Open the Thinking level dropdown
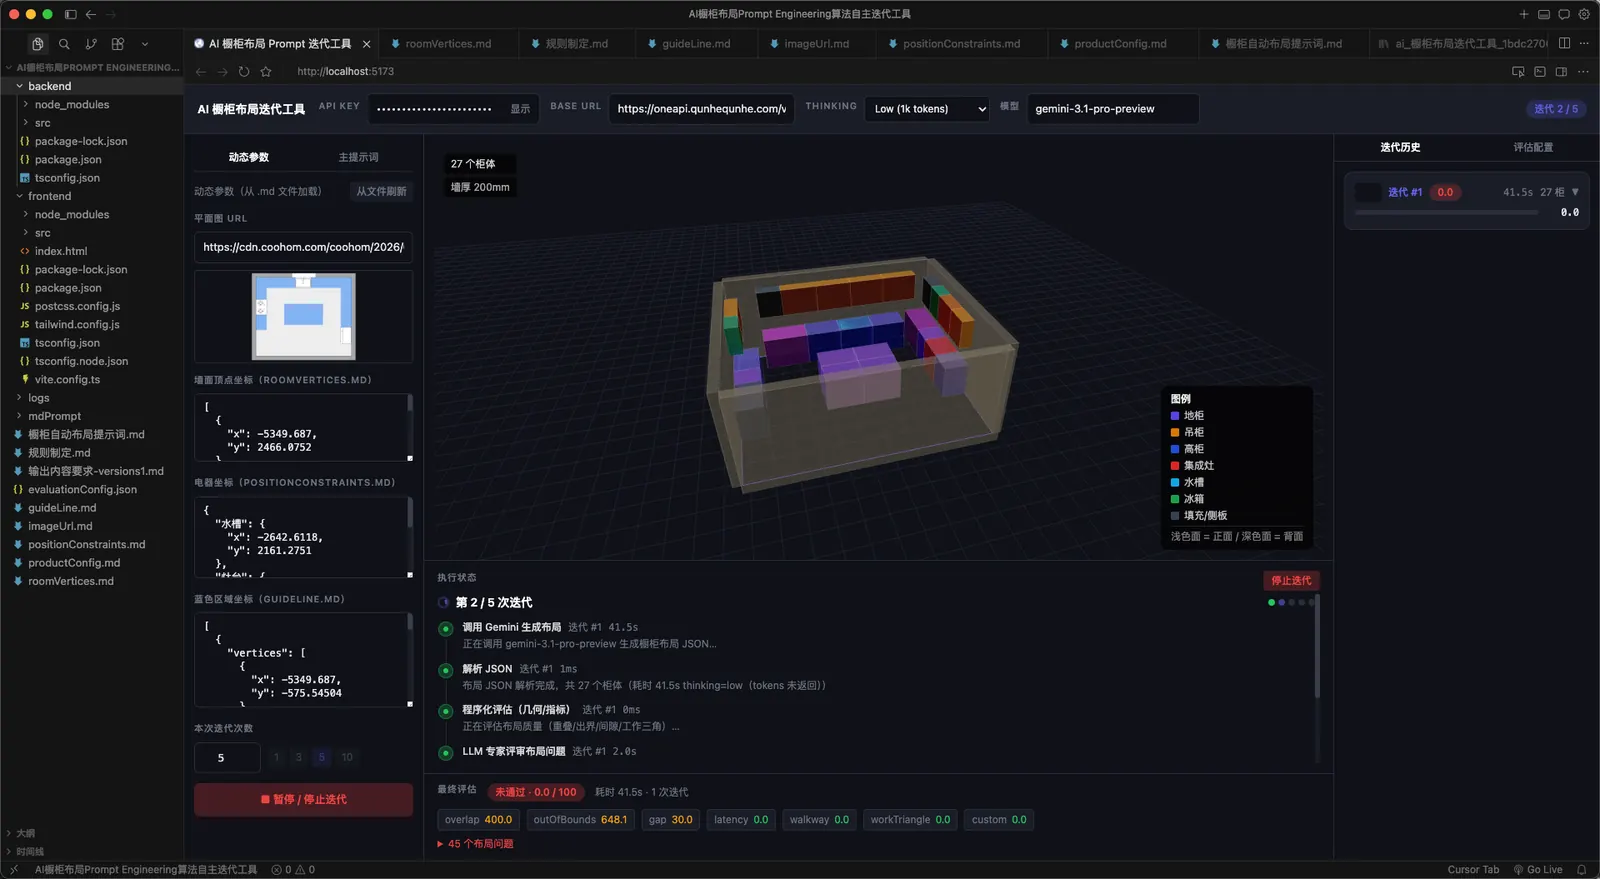Viewport: 1600px width, 879px height. point(930,109)
